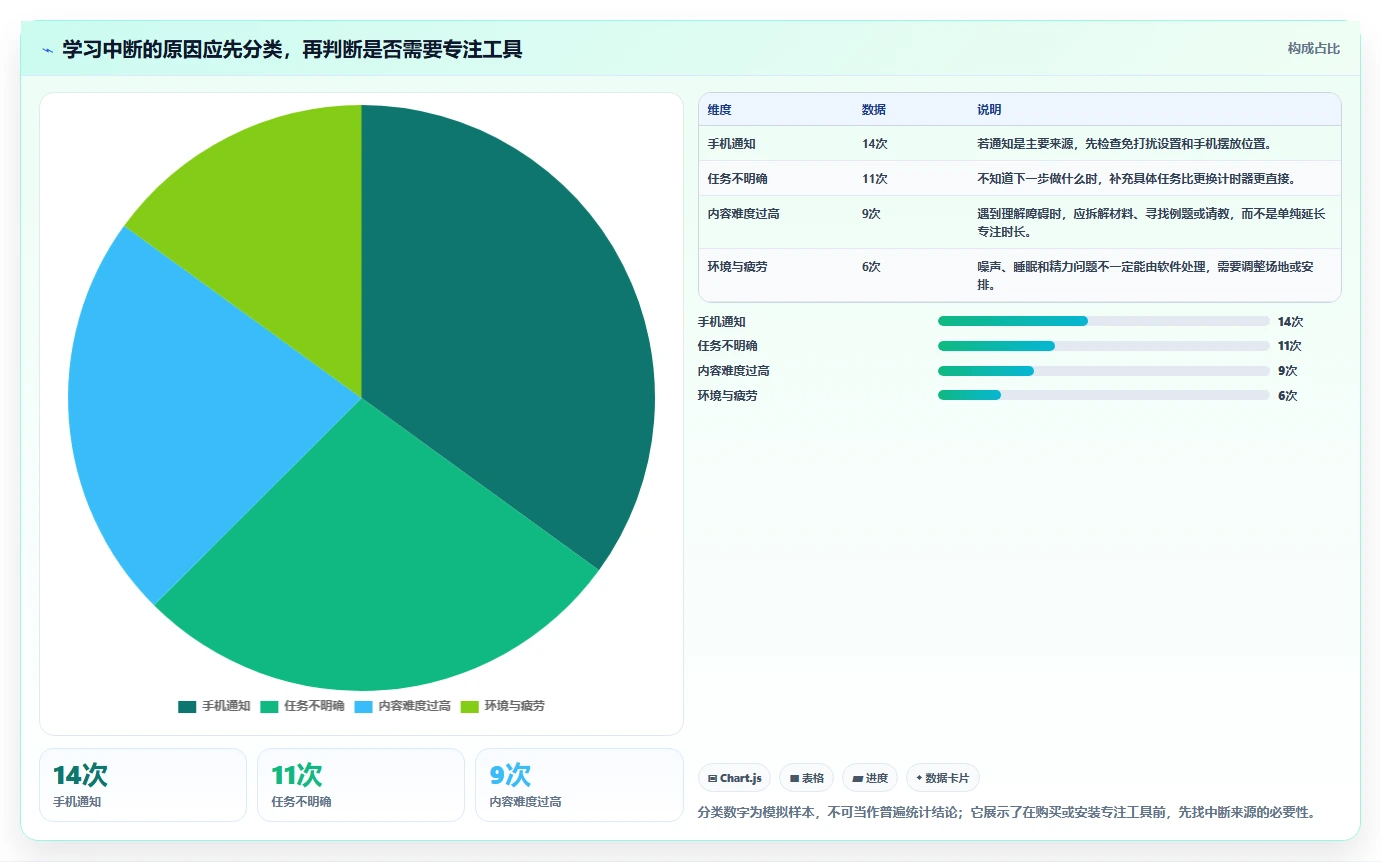Toggle 任务不明确 legend swatch in chart
This screenshot has height=862, width=1381.
(269, 706)
